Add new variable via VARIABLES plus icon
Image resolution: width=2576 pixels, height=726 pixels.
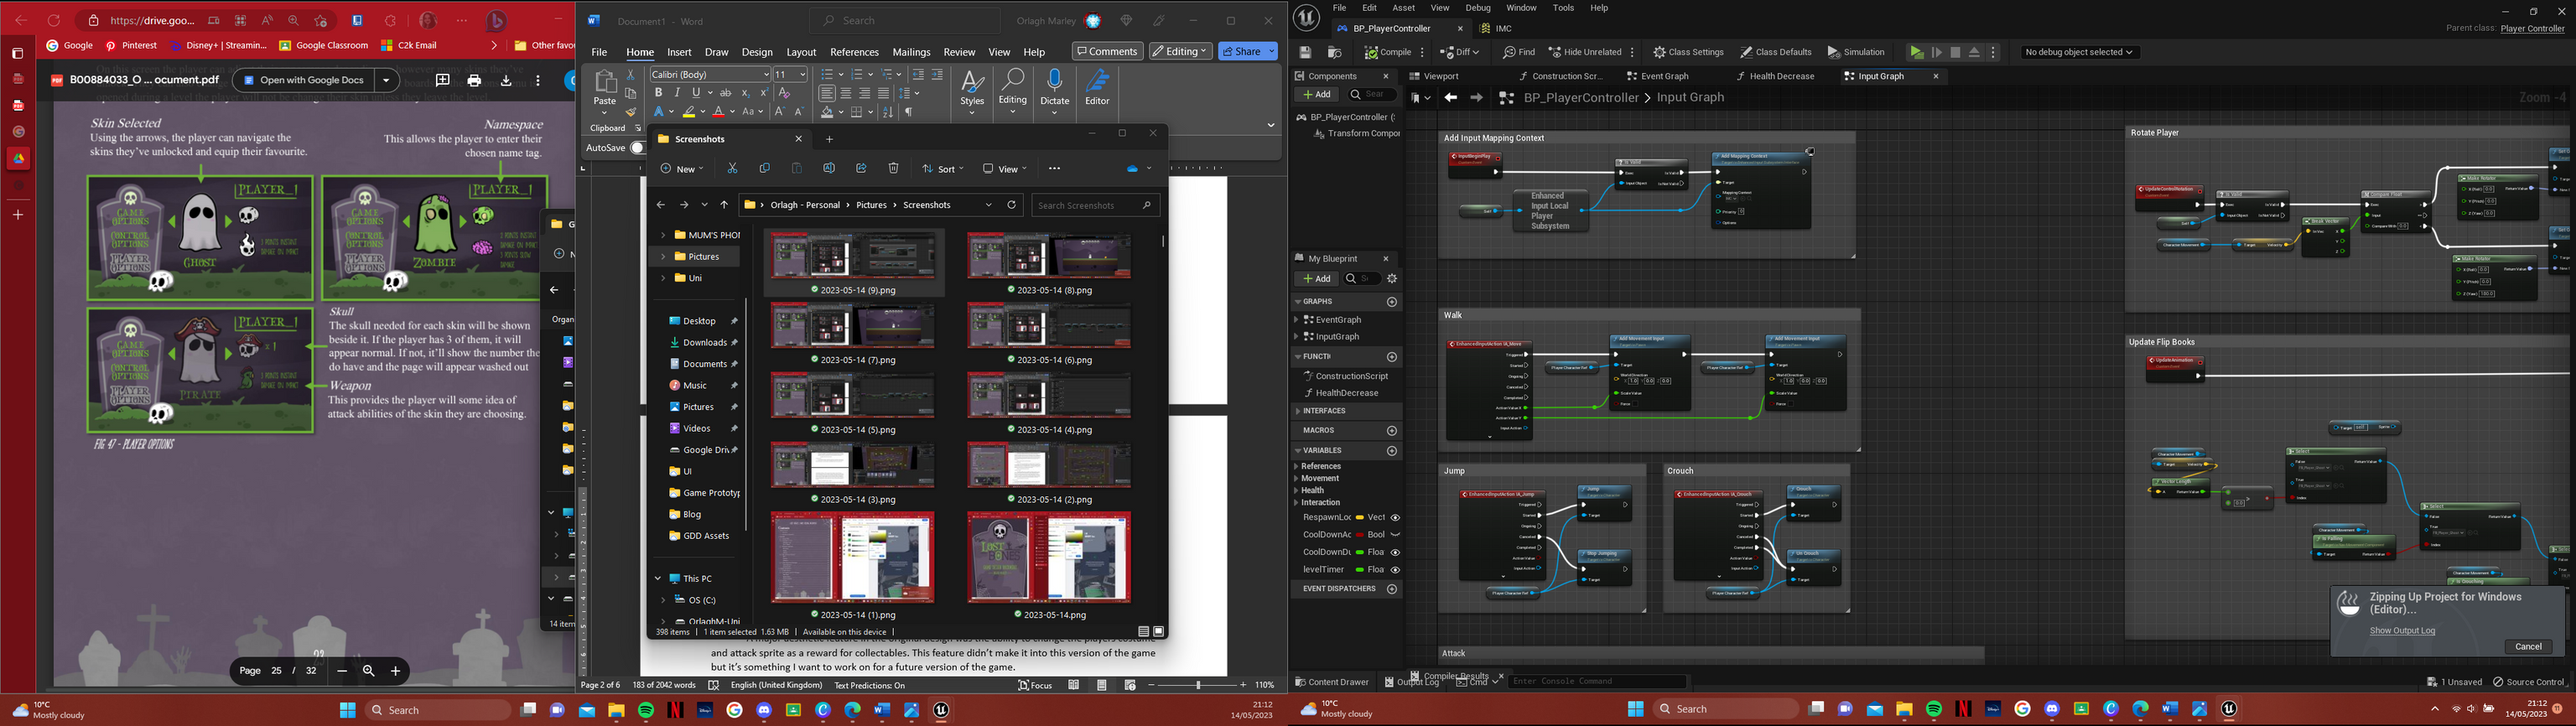pyautogui.click(x=1392, y=451)
